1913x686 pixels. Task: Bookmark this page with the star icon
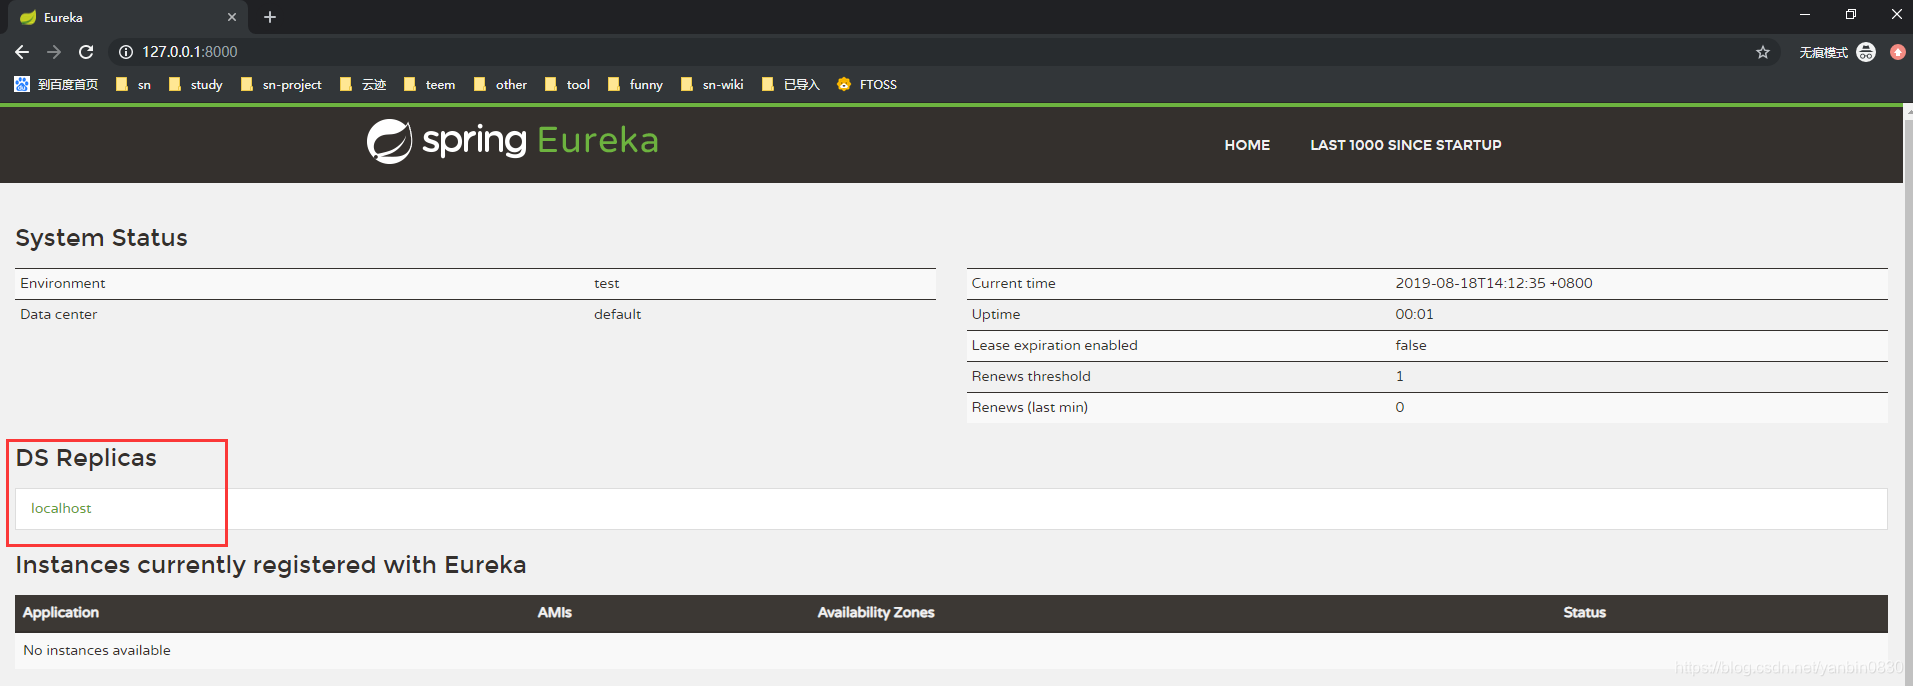pyautogui.click(x=1763, y=52)
